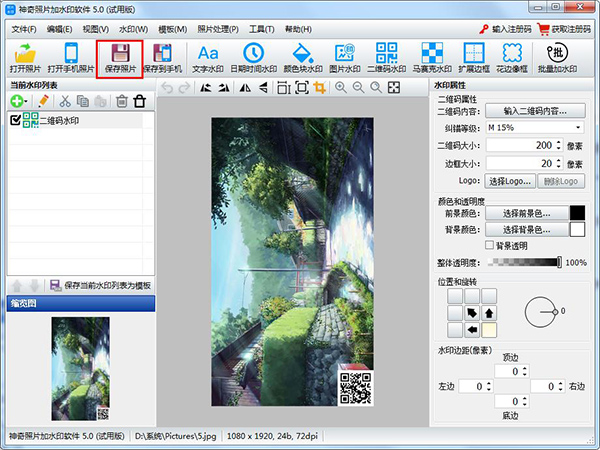Open the Mosaic watermark (马赛克水印) tool
Screen dimensions: 600x450
point(433,58)
